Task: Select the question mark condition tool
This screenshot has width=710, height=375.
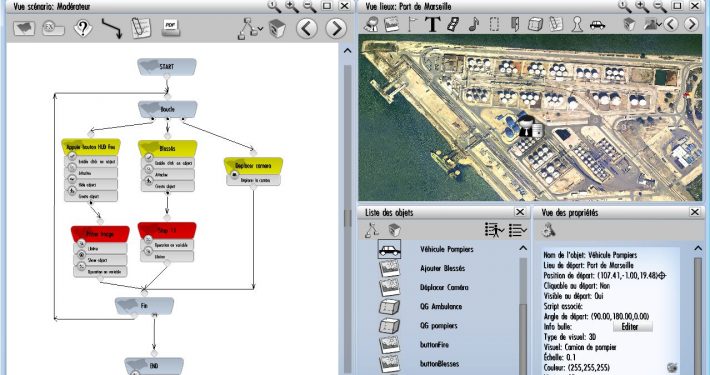Action: (x=83, y=29)
